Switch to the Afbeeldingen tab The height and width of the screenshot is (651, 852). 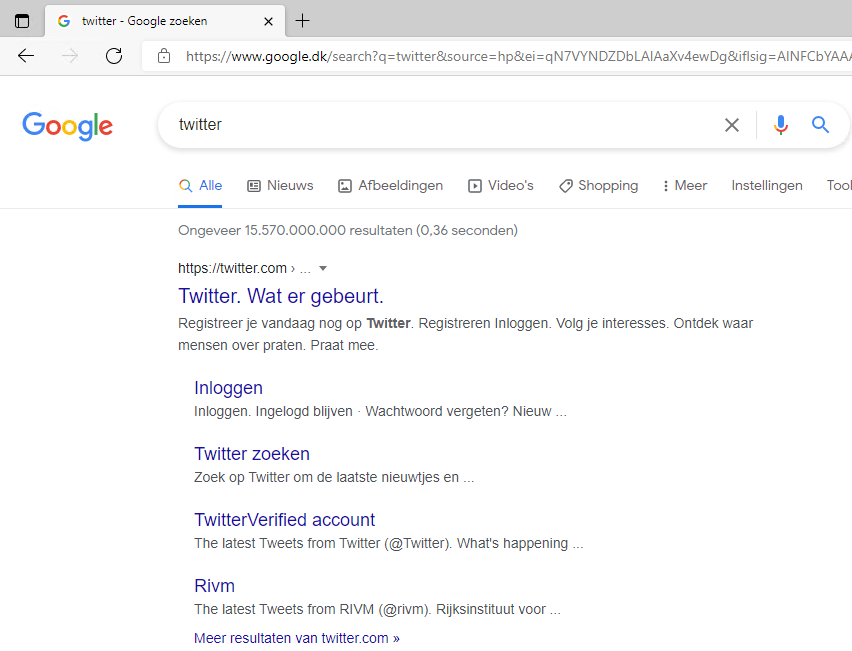[390, 186]
